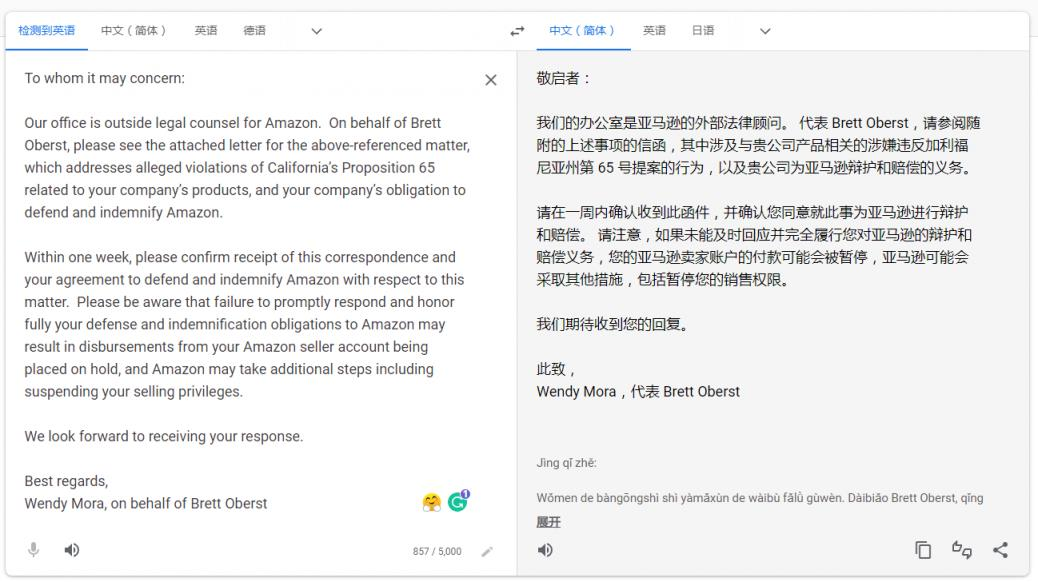The height and width of the screenshot is (582, 1038).
Task: Copy the translation to clipboard
Action: 923,550
